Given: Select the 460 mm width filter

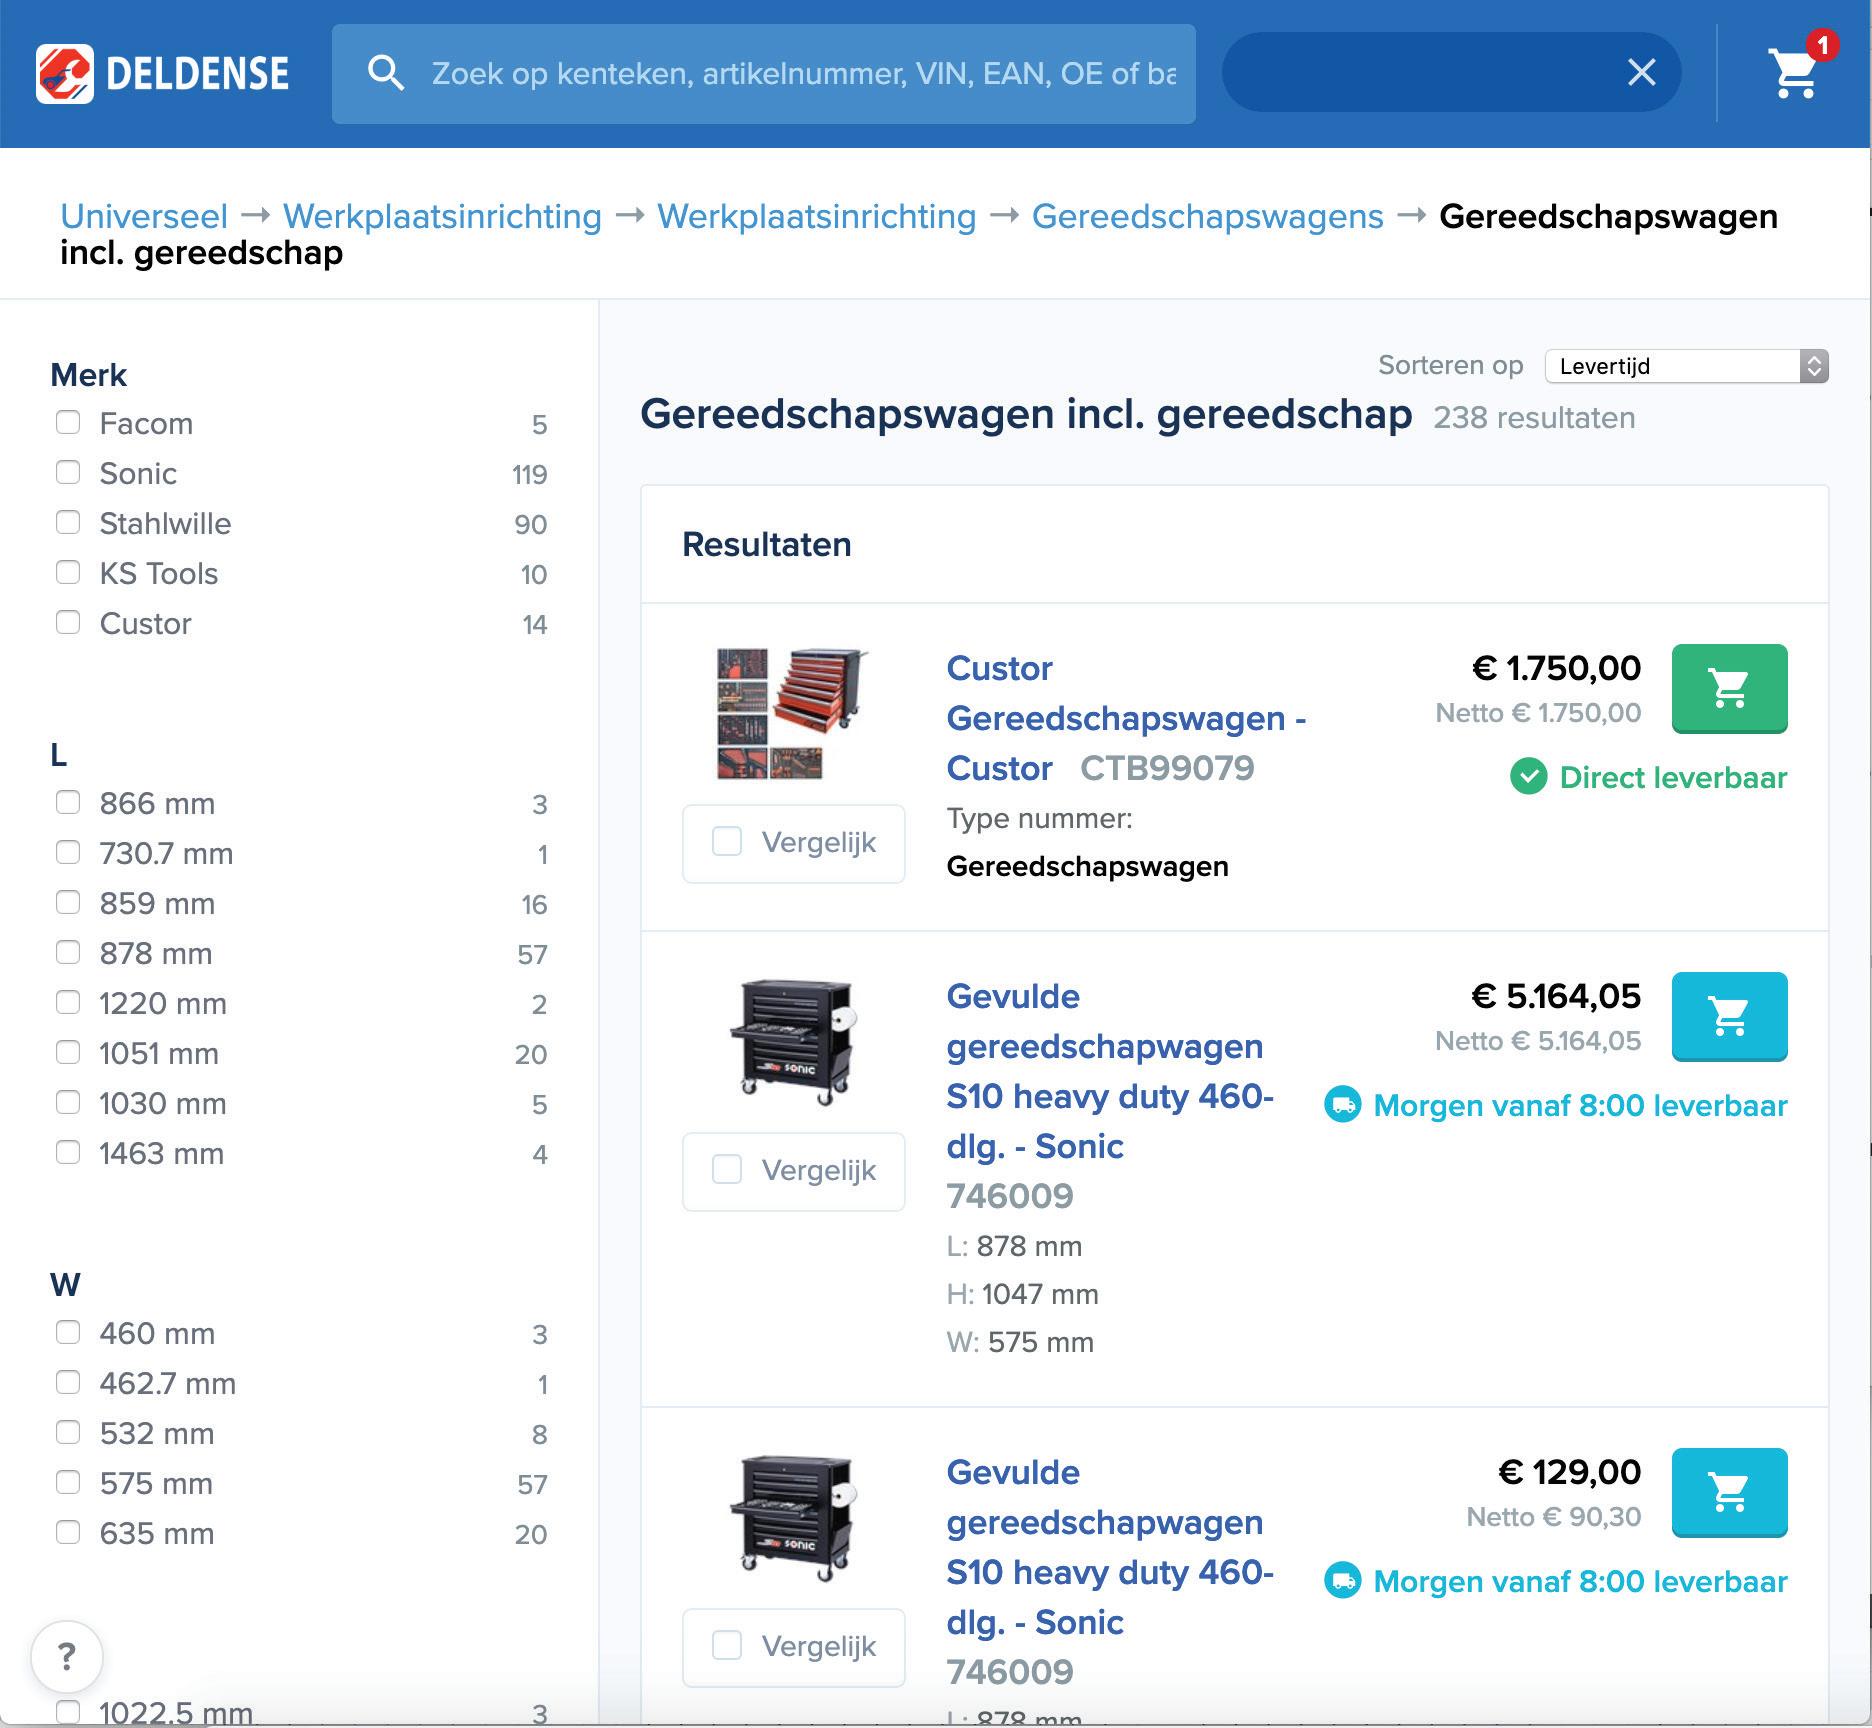Looking at the screenshot, I should coord(68,1332).
